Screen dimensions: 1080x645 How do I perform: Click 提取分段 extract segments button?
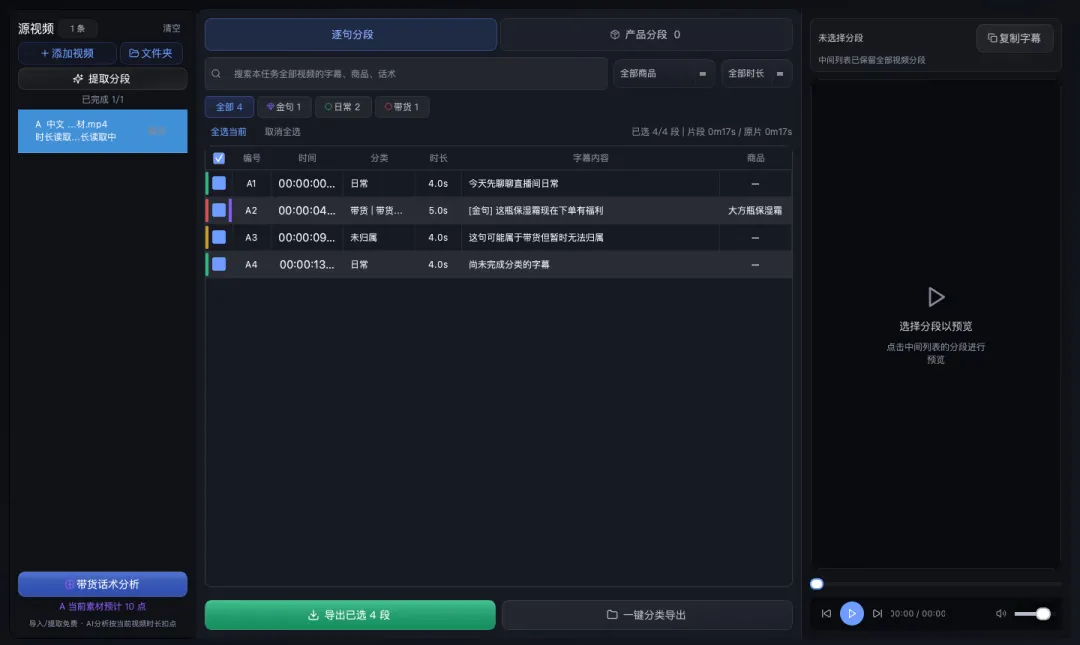tap(102, 79)
